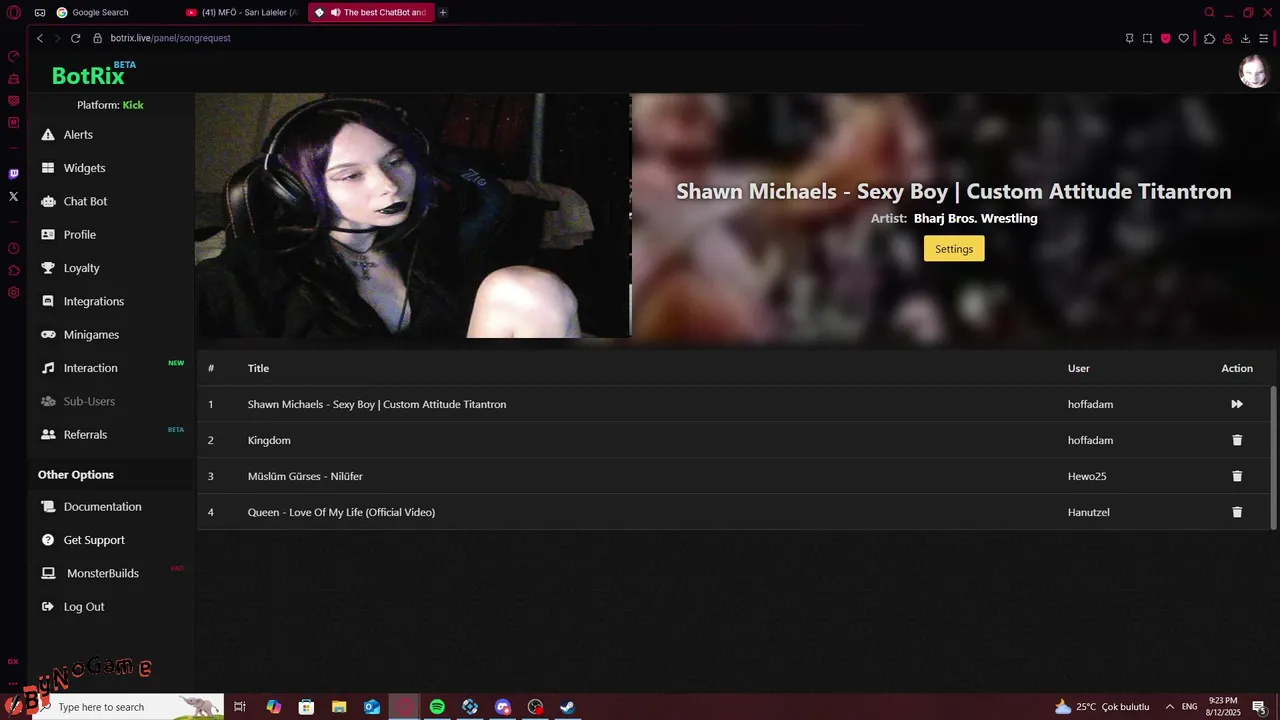The image size is (1280, 720).
Task: Open File Explorer from the taskbar
Action: click(339, 707)
